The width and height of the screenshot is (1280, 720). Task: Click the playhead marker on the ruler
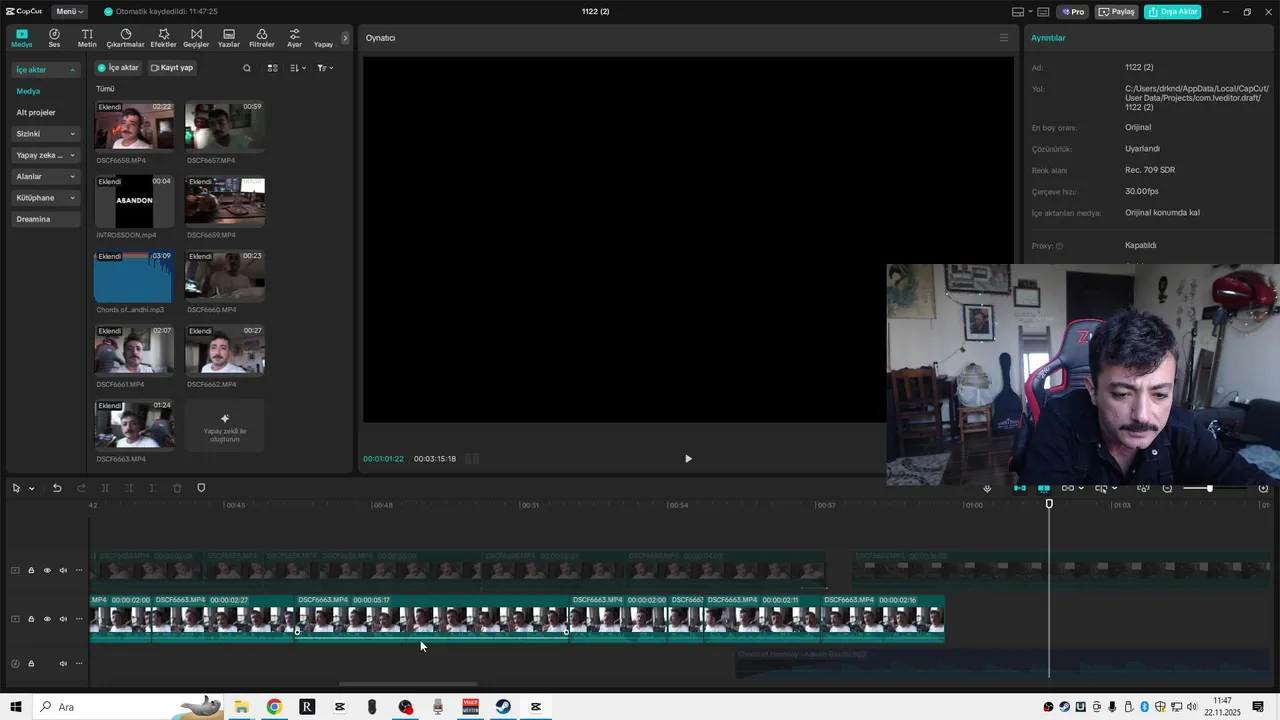pyautogui.click(x=1049, y=504)
